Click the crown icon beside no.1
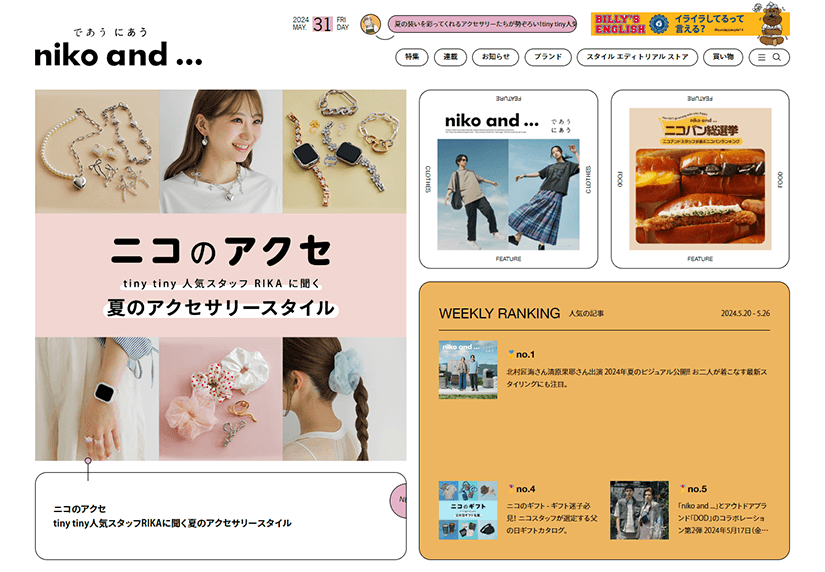 tap(512, 353)
